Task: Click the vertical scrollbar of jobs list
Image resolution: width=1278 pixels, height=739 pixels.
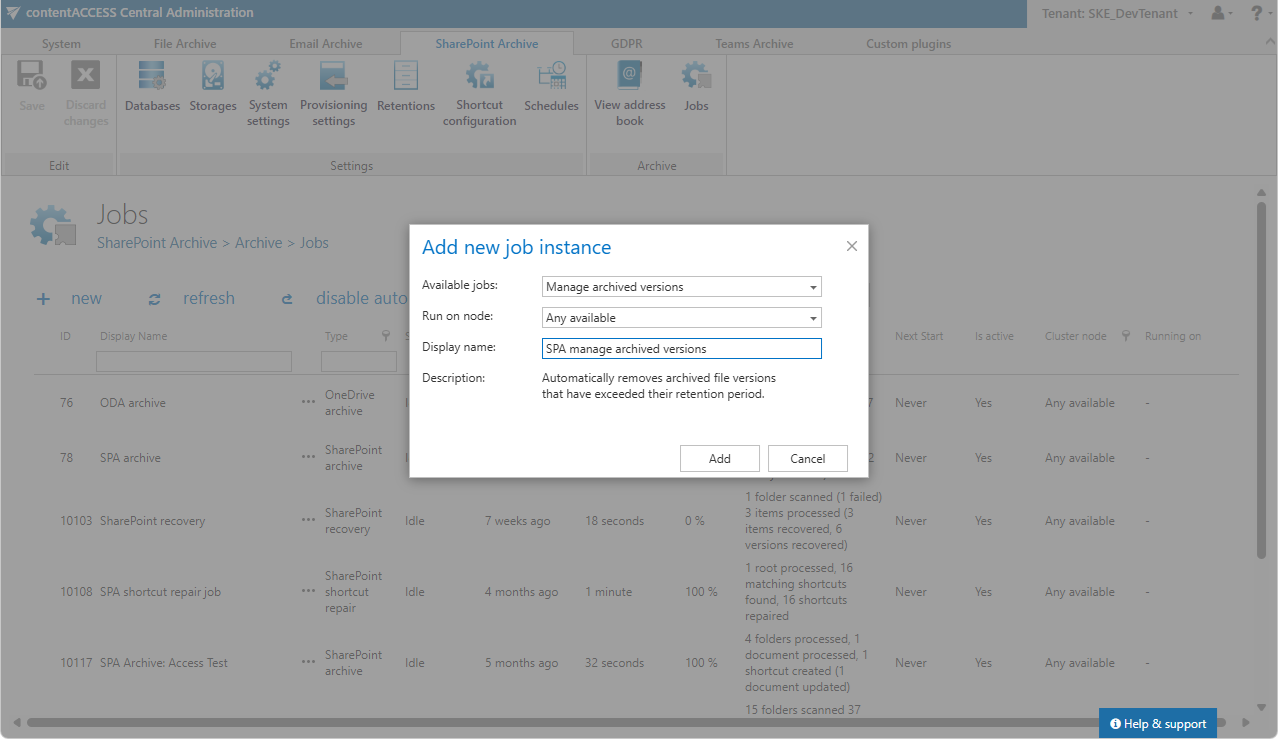Action: click(x=1261, y=380)
